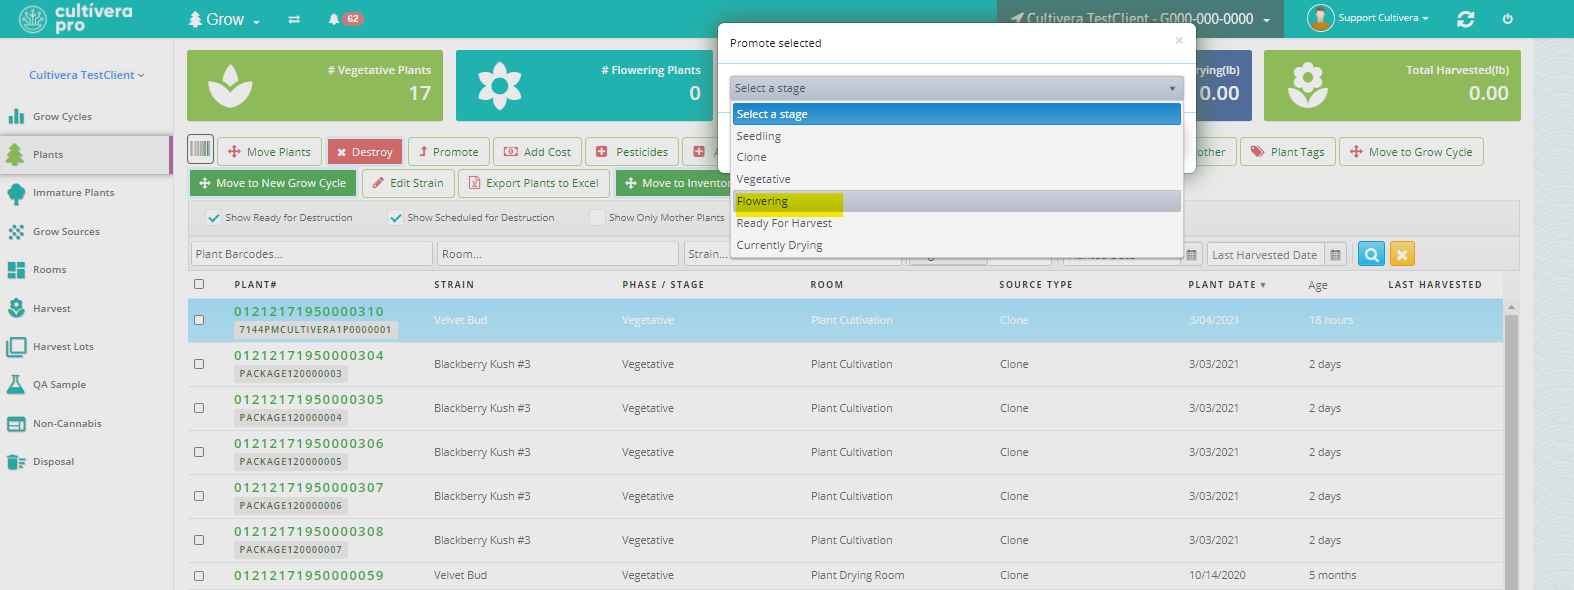The image size is (1574, 590).
Task: Click the Support Cultivera user avatar
Action: point(1321,18)
